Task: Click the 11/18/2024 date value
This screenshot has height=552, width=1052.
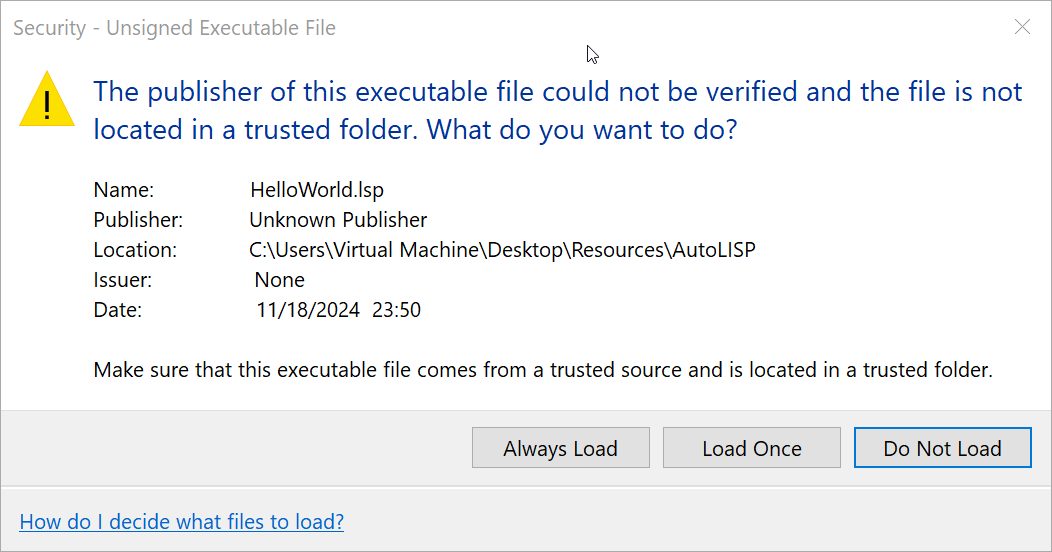Action: click(307, 310)
